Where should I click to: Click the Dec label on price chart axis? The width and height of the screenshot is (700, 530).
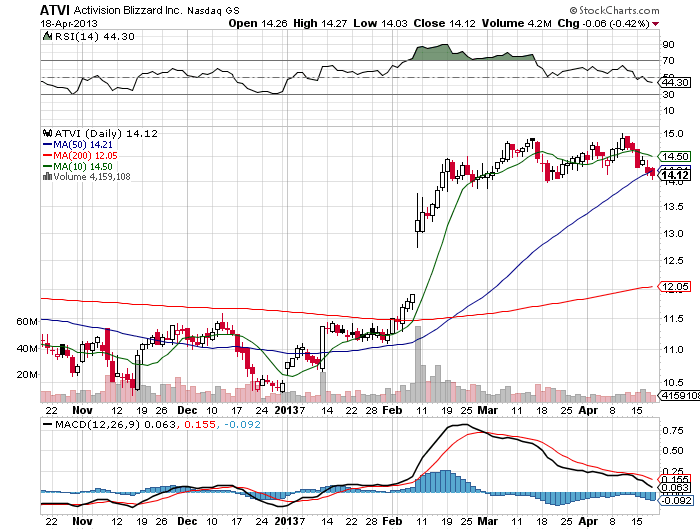click(187, 410)
